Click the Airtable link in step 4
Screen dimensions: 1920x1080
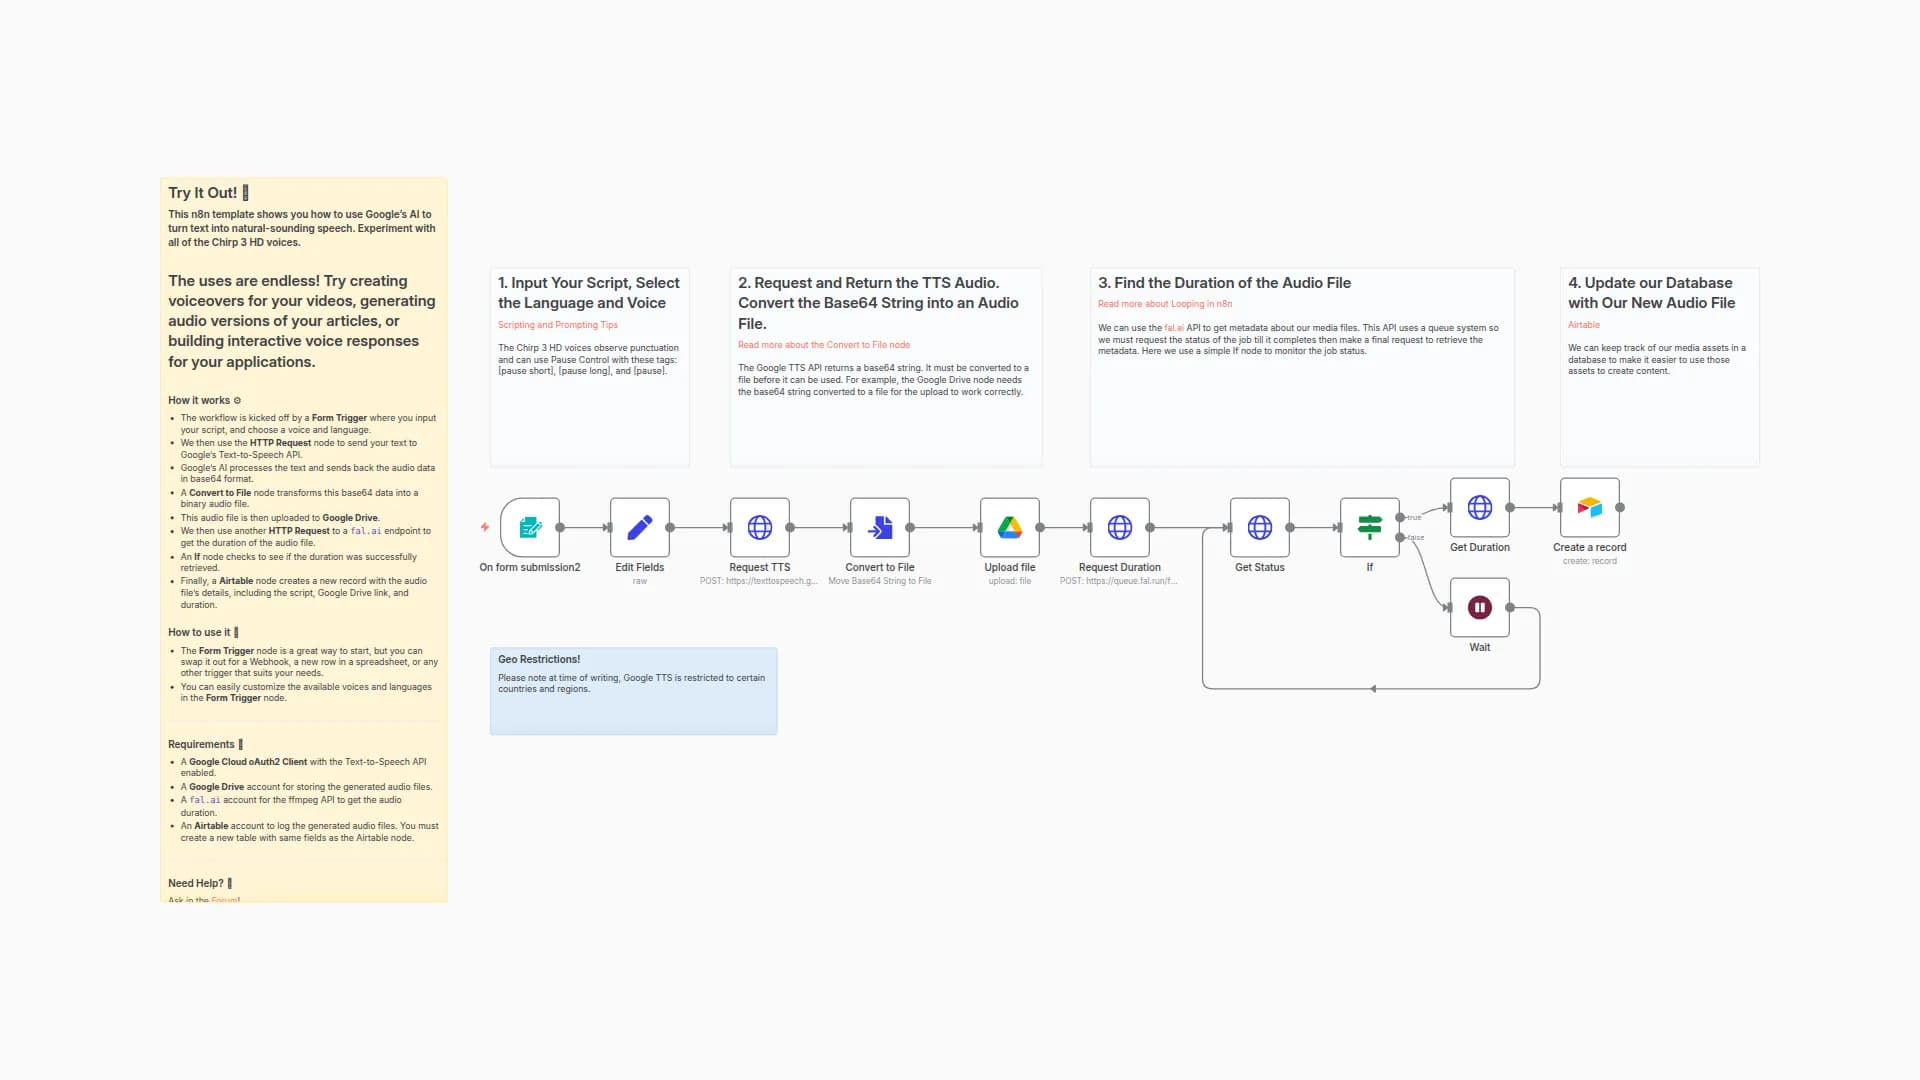tap(1583, 325)
